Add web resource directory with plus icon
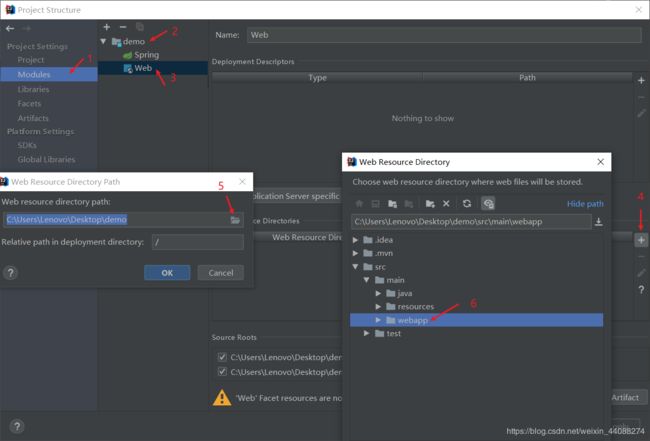This screenshot has width=650, height=441. 641,240
